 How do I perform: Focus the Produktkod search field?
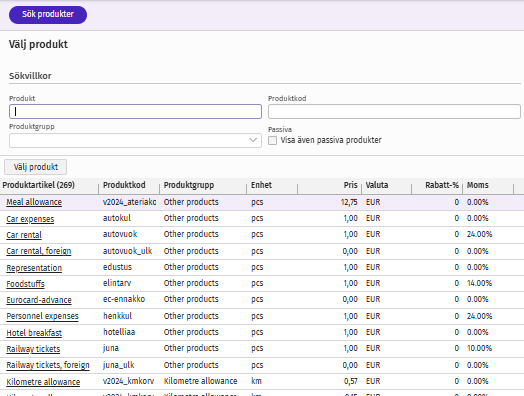point(394,112)
